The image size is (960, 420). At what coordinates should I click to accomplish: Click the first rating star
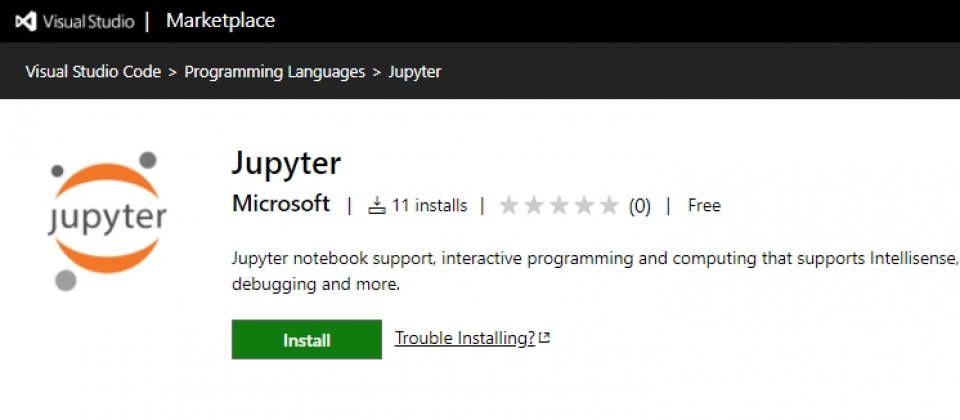click(x=509, y=205)
